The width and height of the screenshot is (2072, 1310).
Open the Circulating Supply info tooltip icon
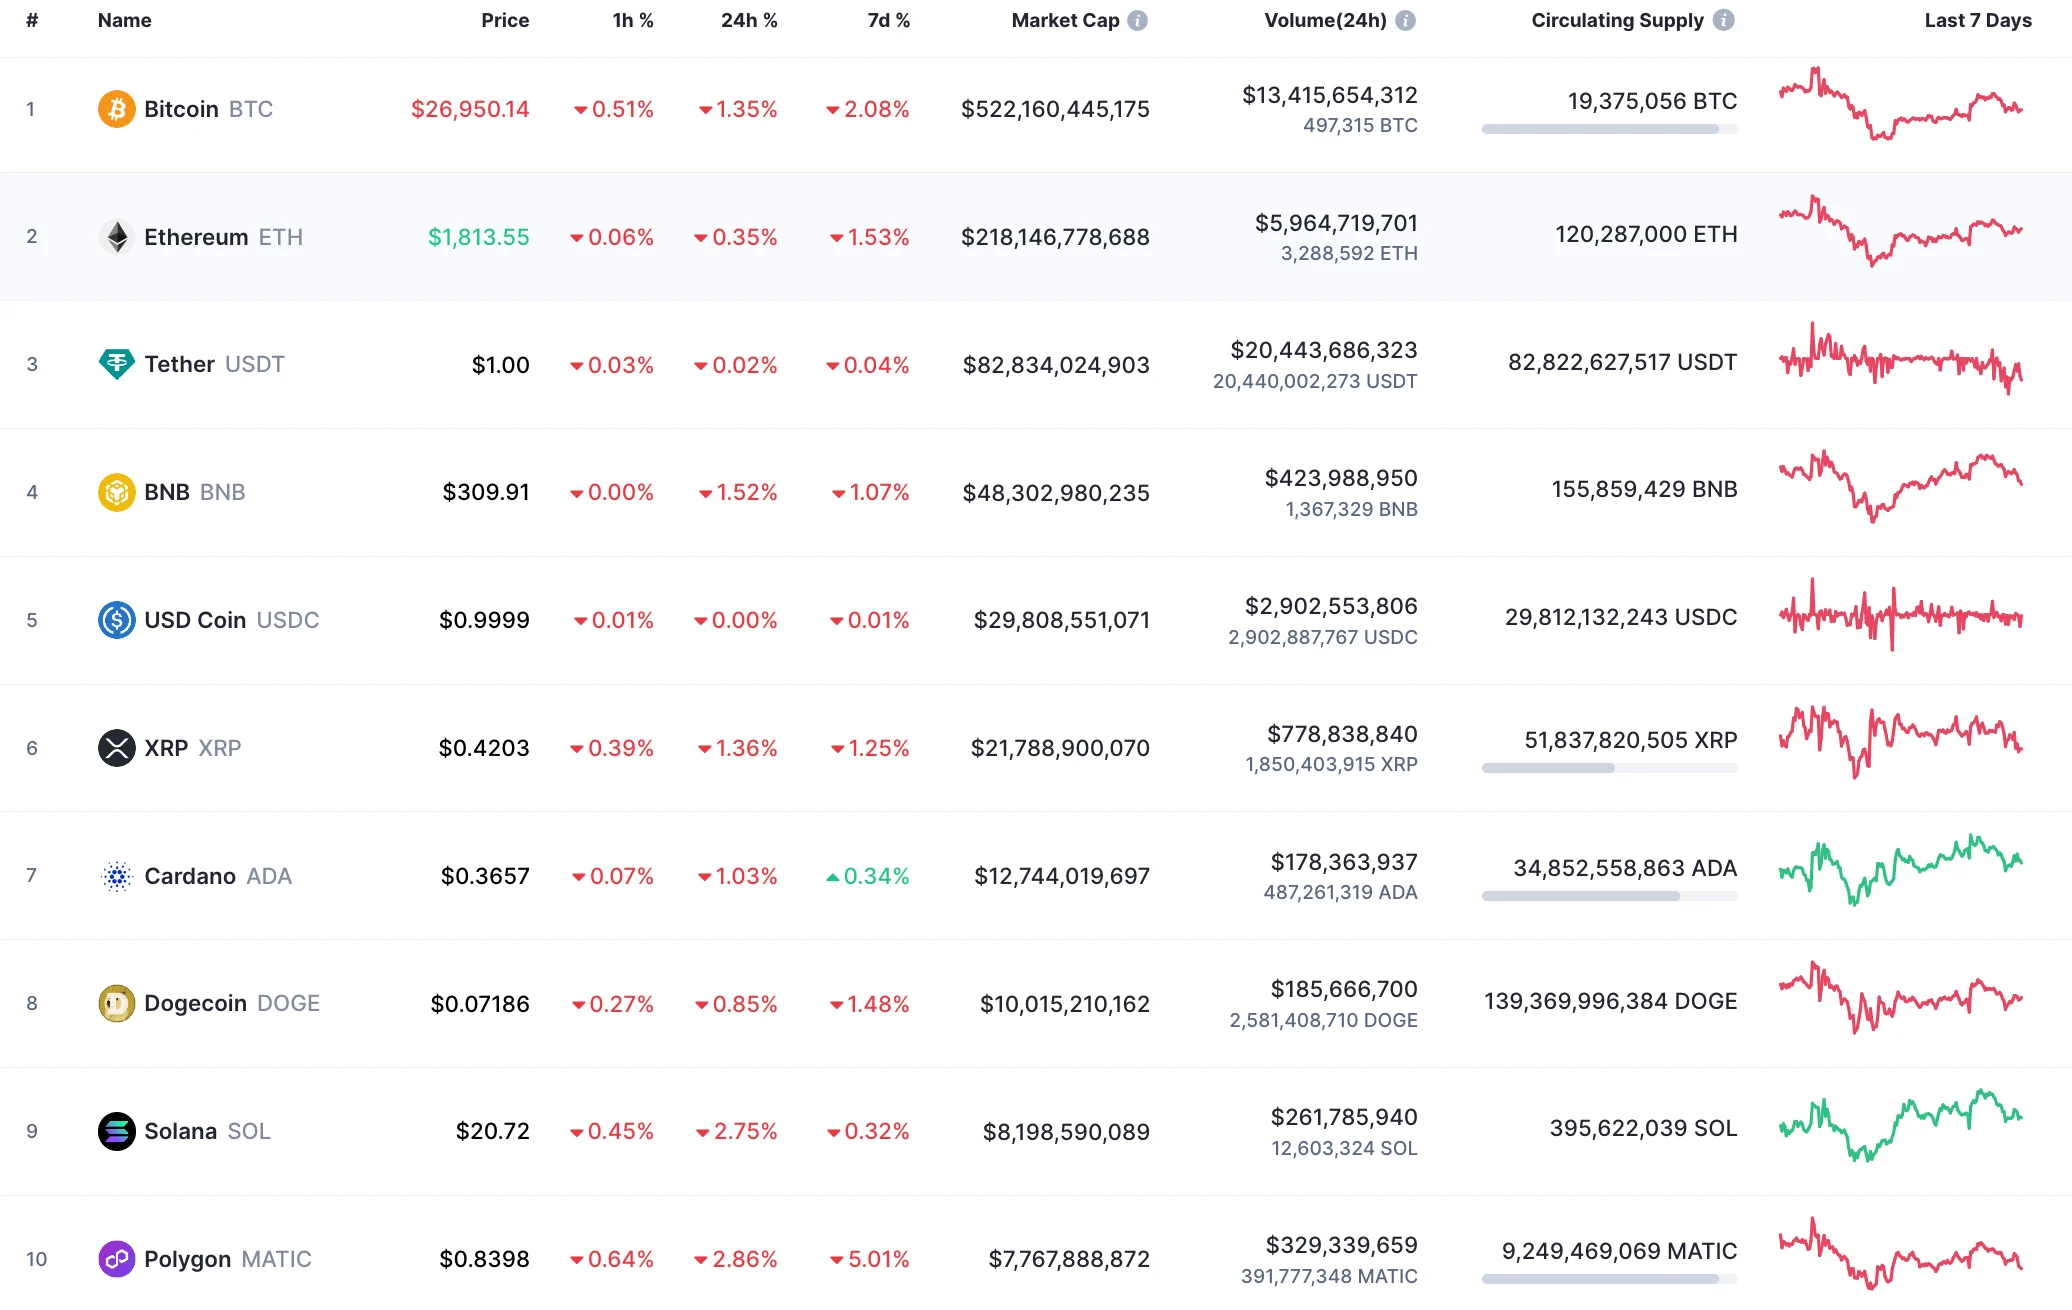(1723, 19)
